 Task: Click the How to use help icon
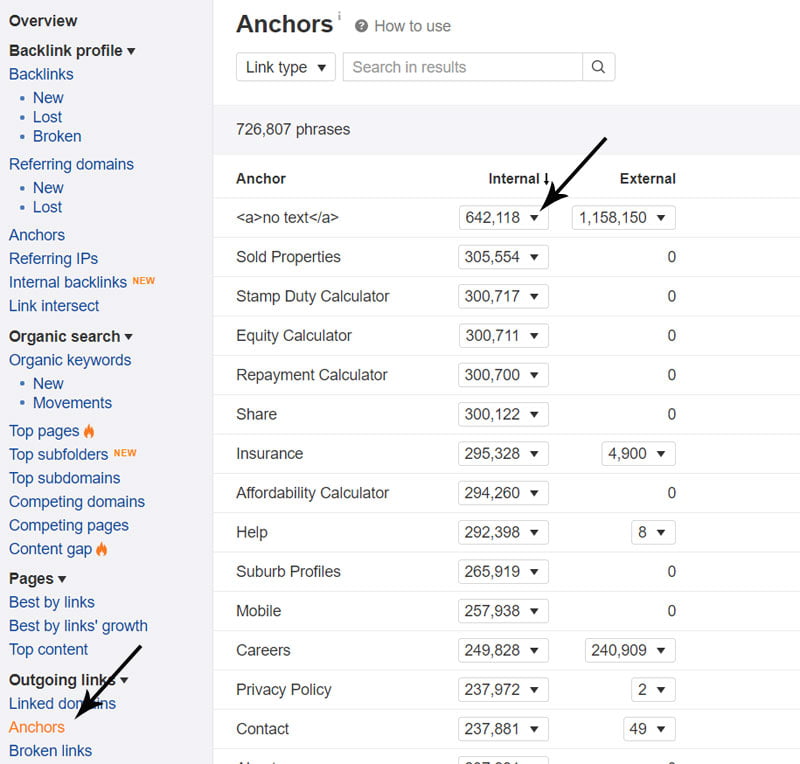click(361, 26)
